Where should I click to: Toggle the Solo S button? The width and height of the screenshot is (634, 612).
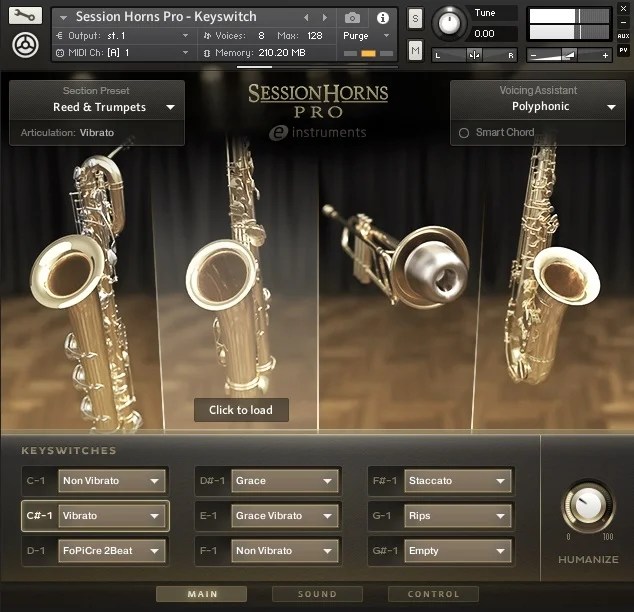(415, 19)
